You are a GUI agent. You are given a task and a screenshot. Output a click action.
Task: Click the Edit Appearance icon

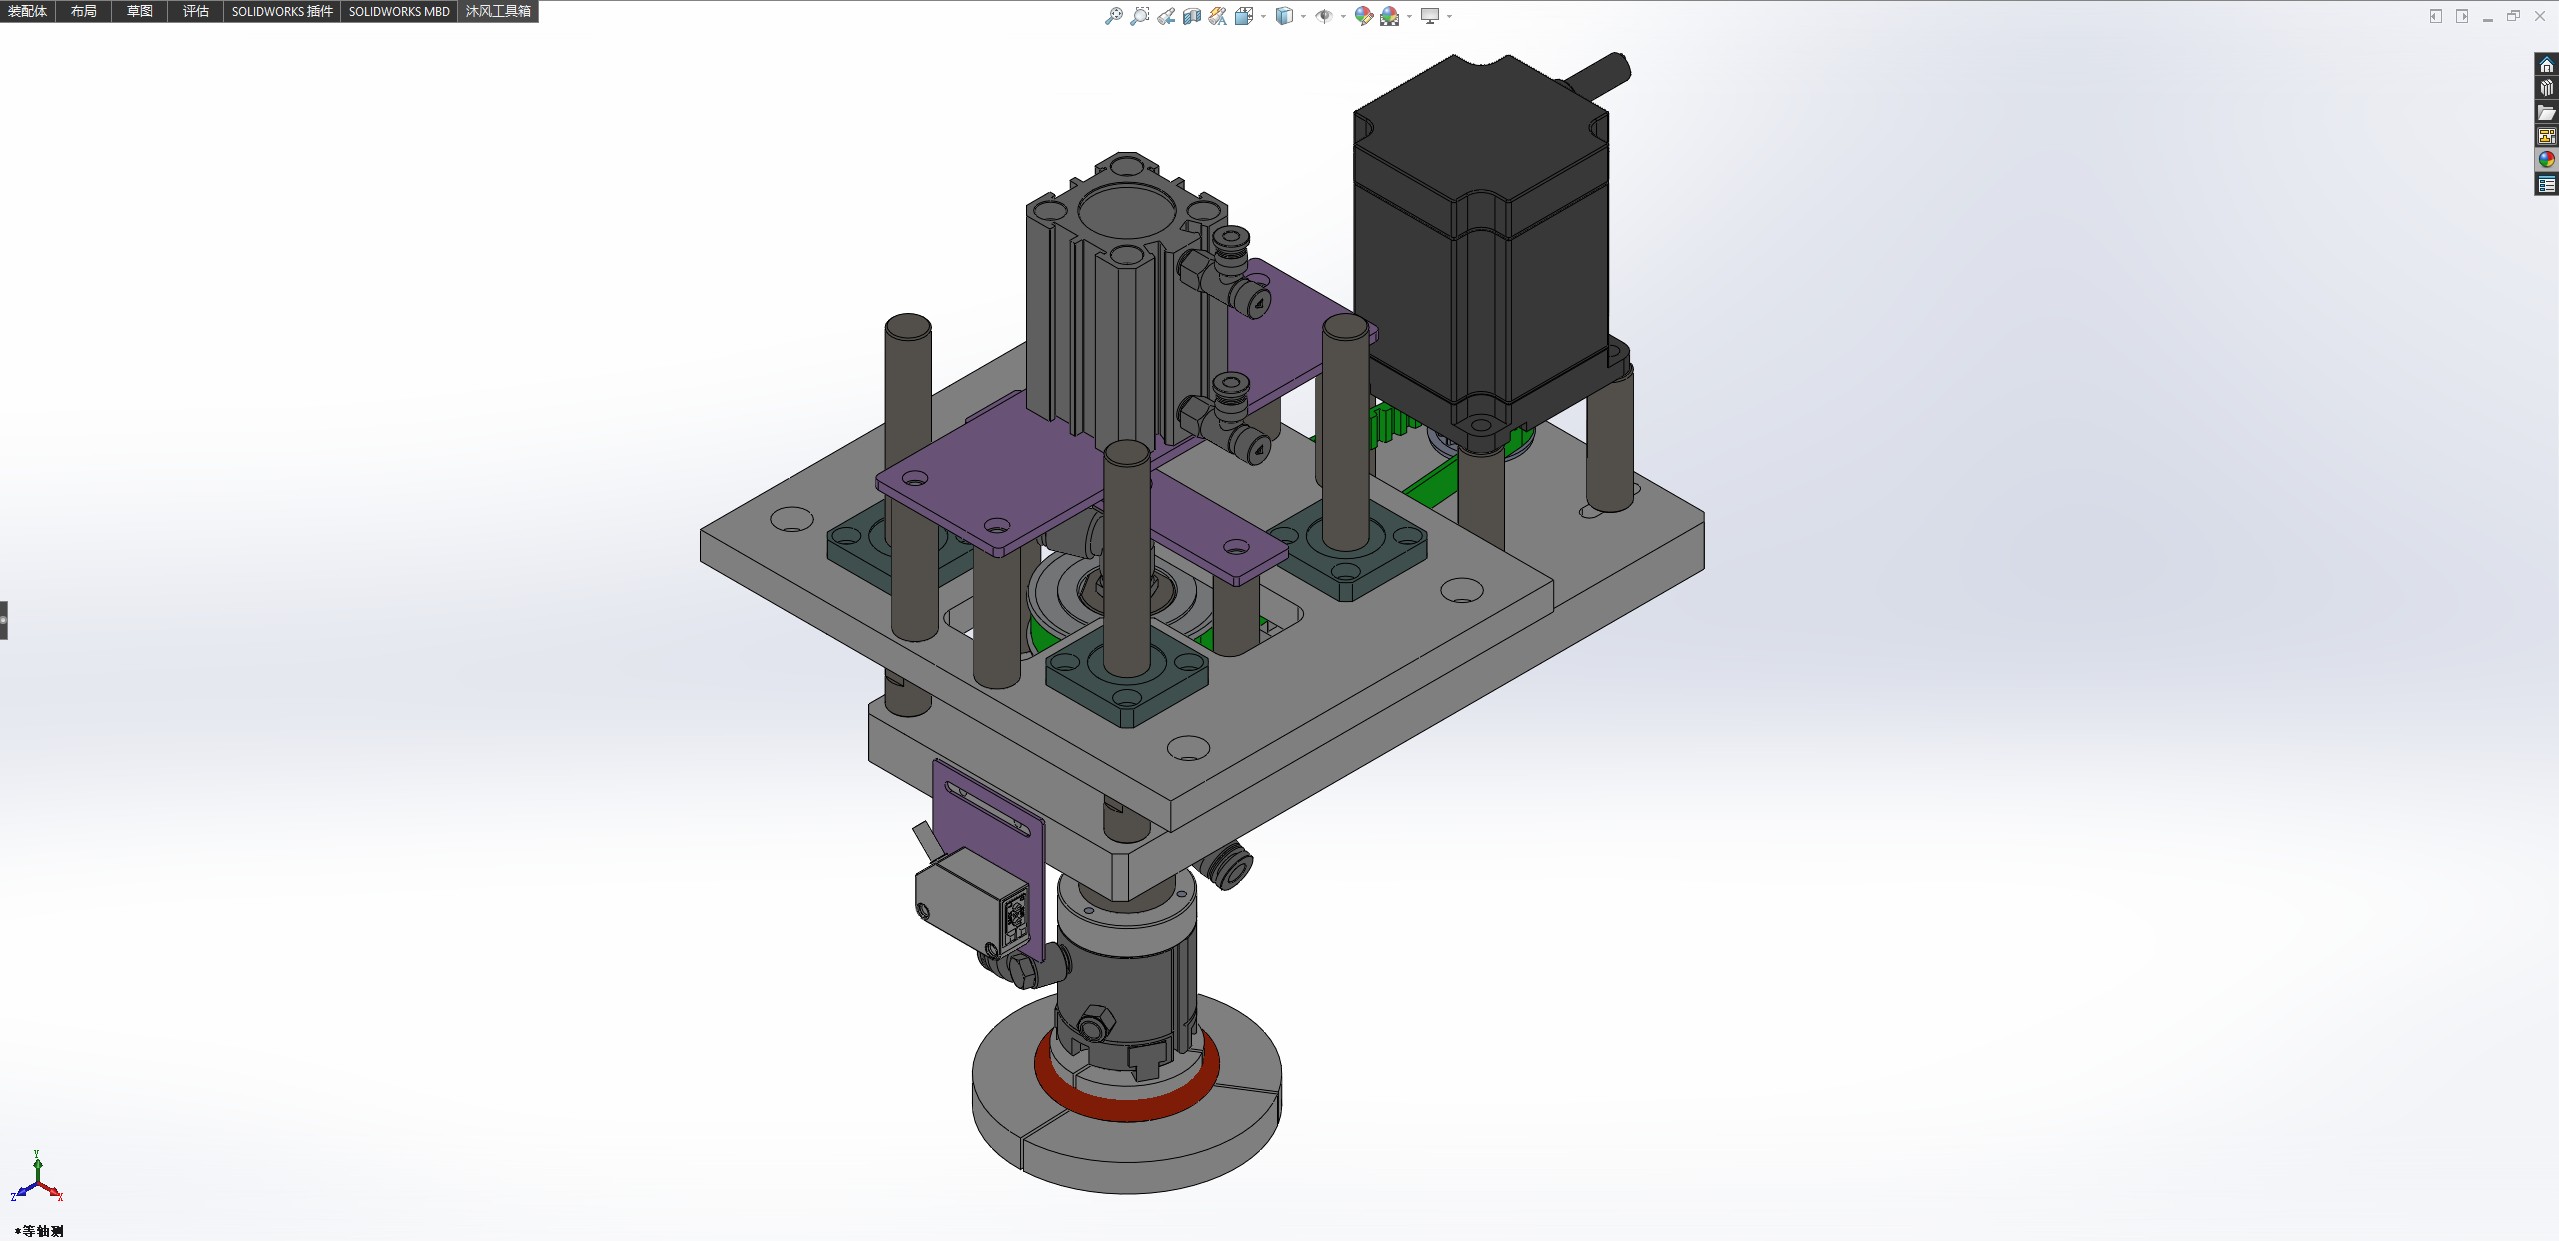(1363, 16)
